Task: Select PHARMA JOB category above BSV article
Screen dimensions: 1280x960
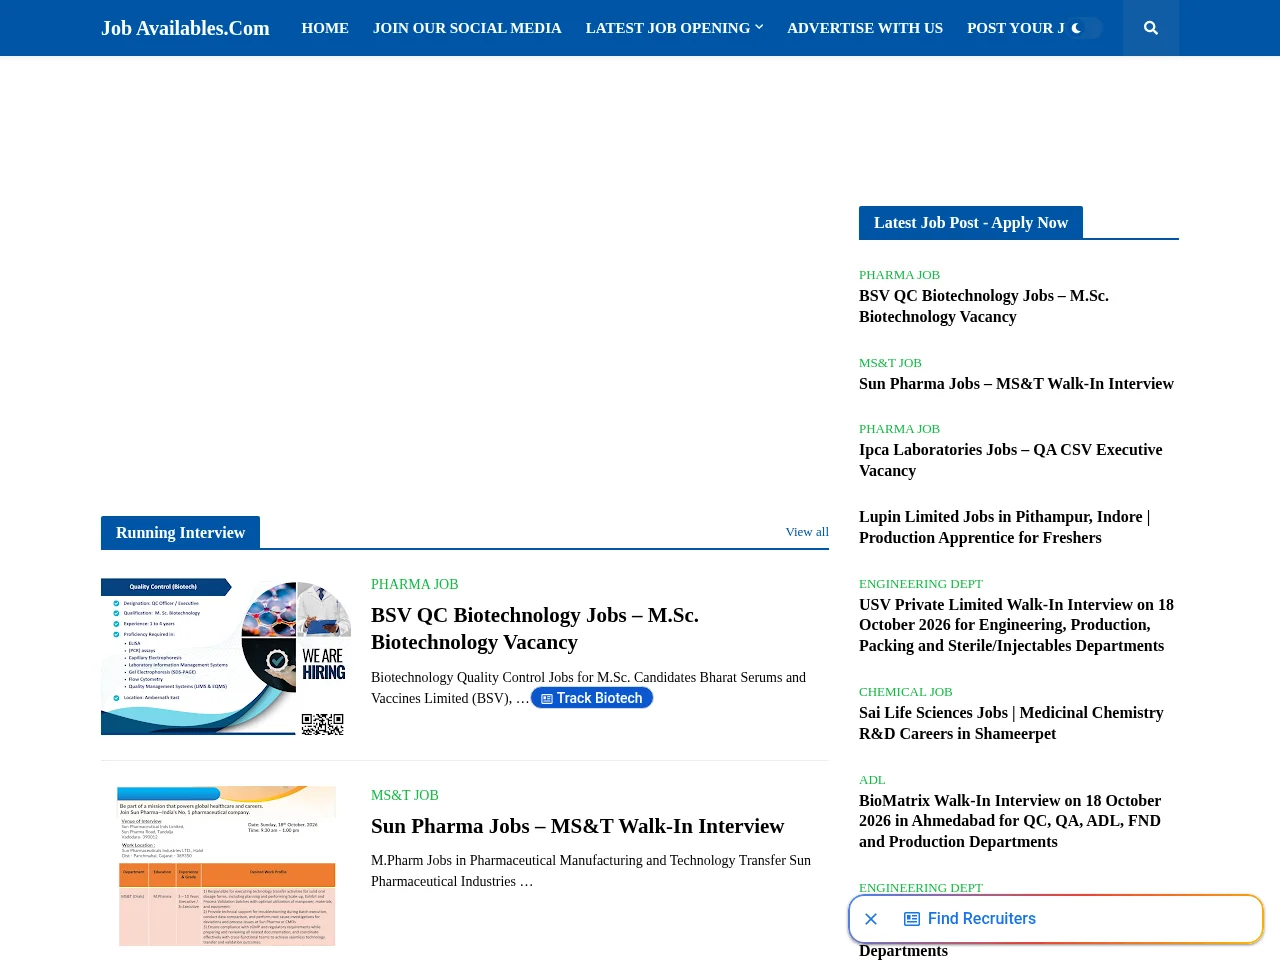Action: [x=414, y=584]
